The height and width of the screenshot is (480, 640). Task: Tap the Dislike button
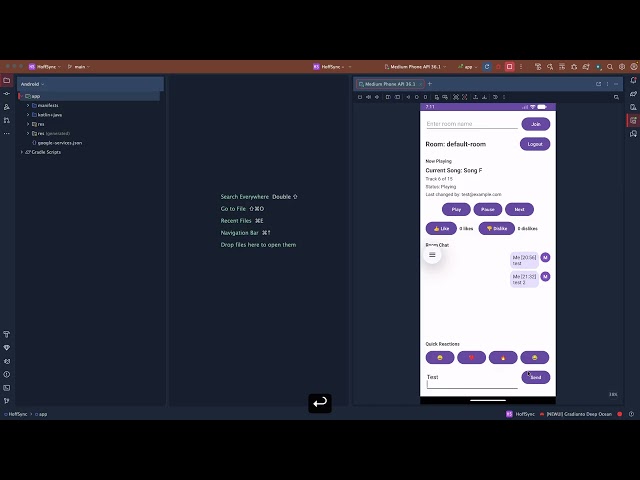[497, 229]
